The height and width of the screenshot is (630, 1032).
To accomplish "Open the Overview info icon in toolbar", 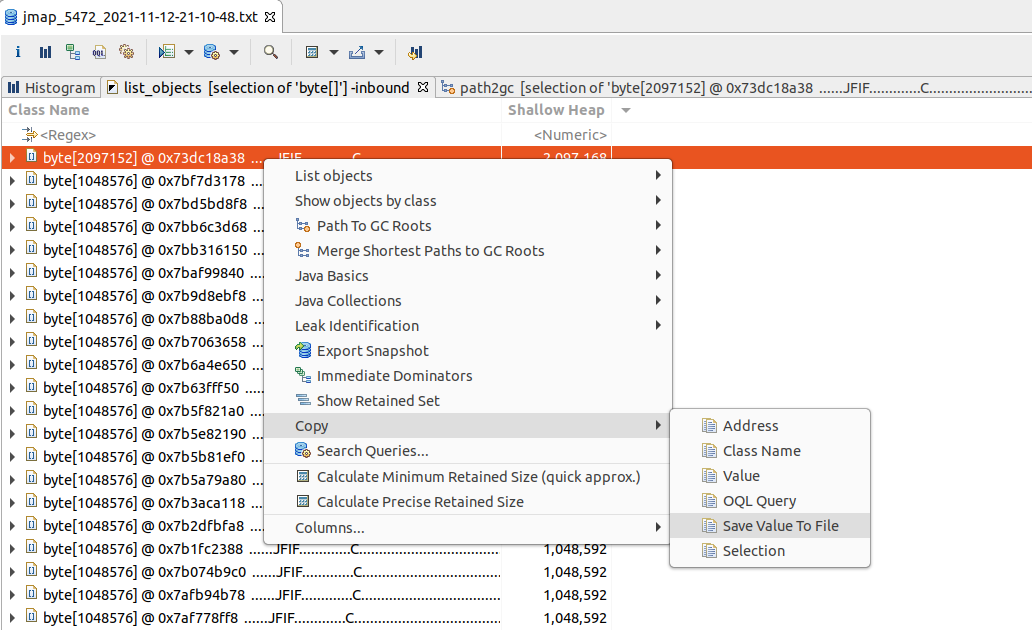I will pyautogui.click(x=18, y=52).
